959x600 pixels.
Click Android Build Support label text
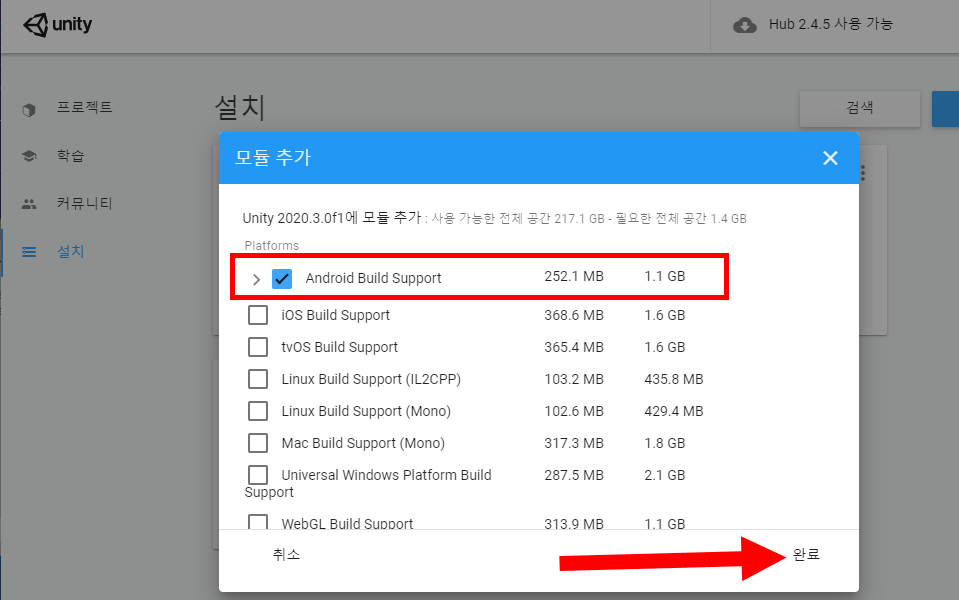(x=373, y=278)
